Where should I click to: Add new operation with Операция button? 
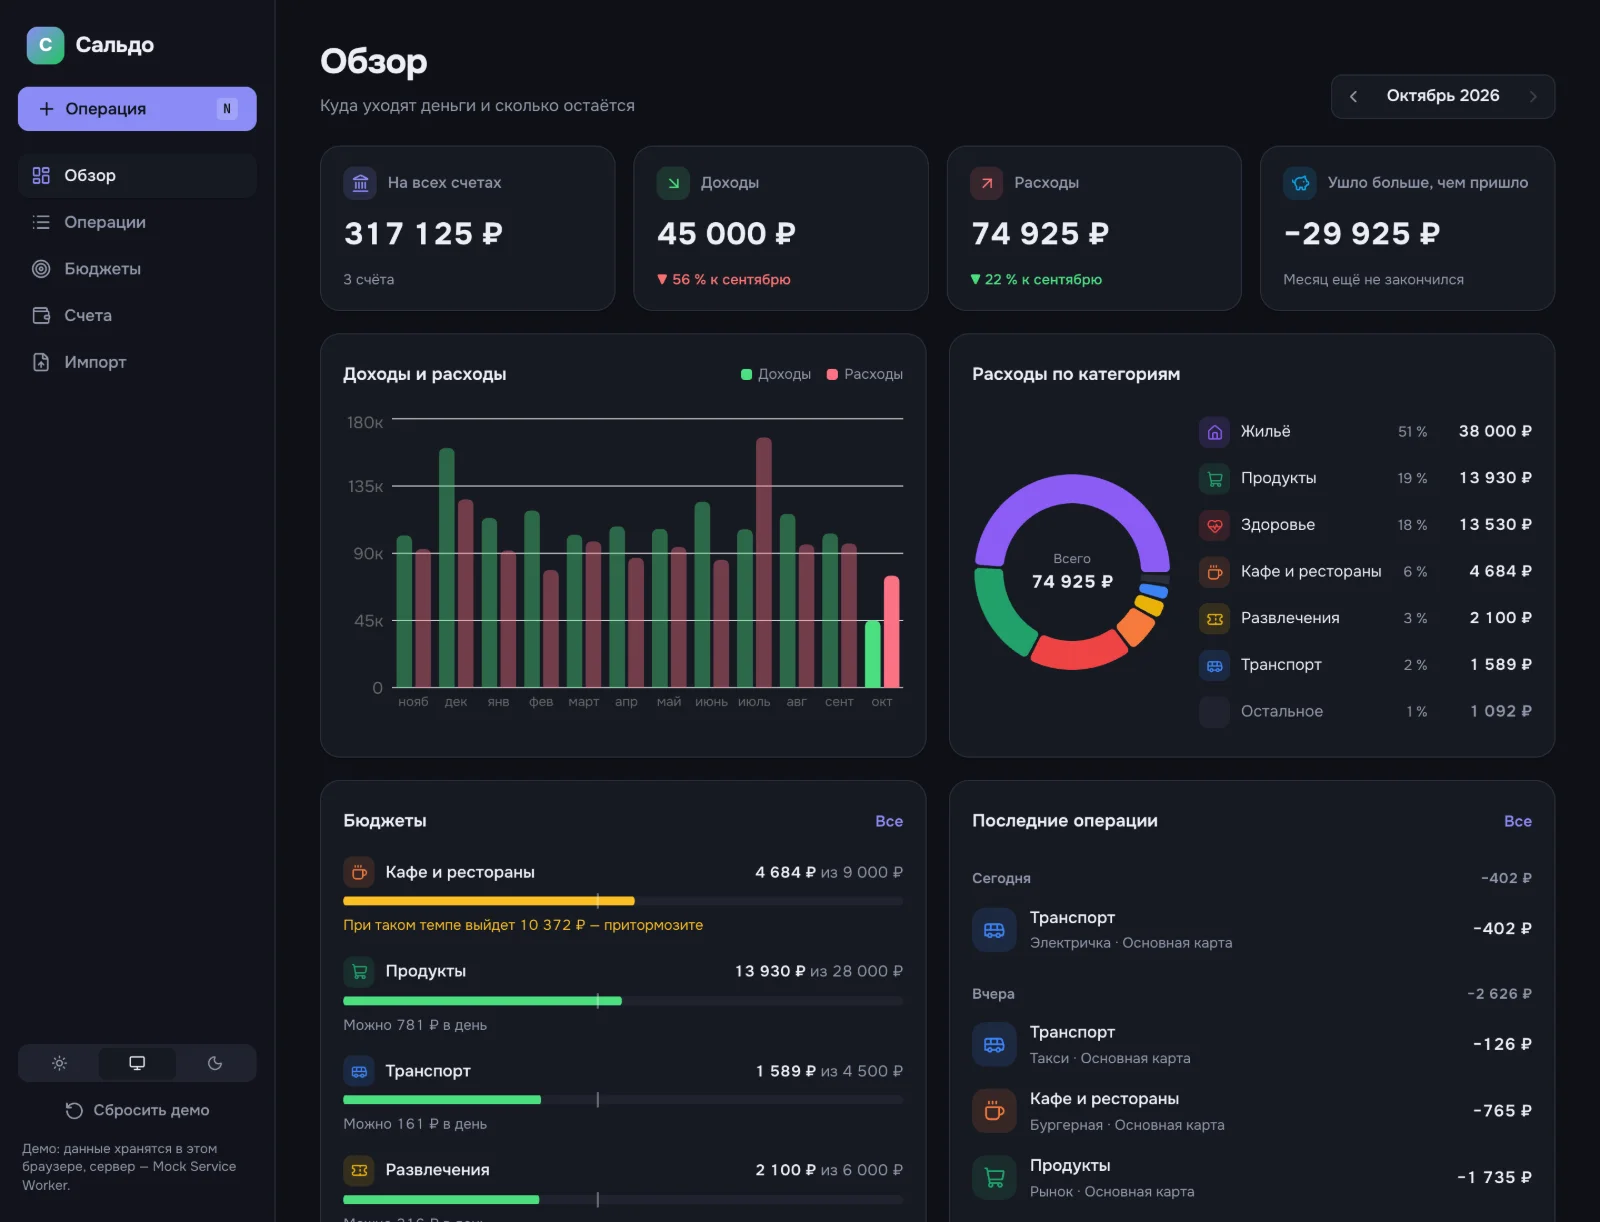point(137,109)
